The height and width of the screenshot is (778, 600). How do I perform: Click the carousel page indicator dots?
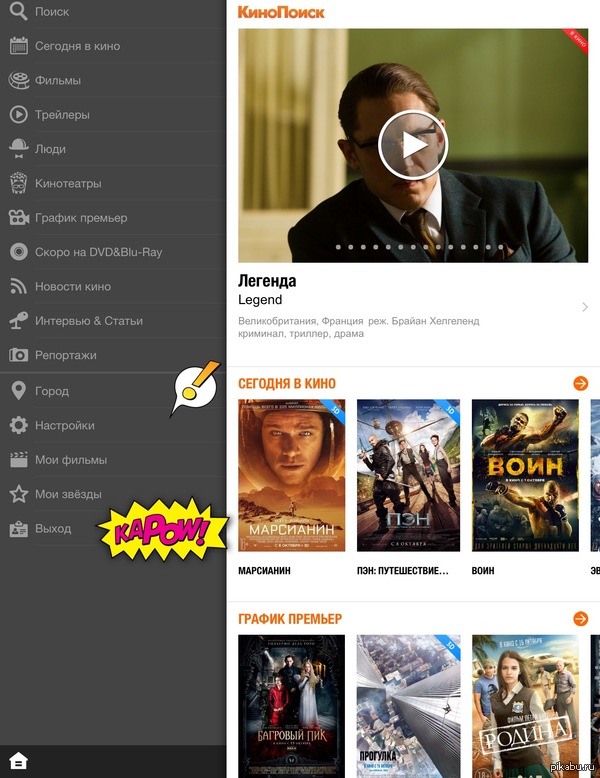412,246
